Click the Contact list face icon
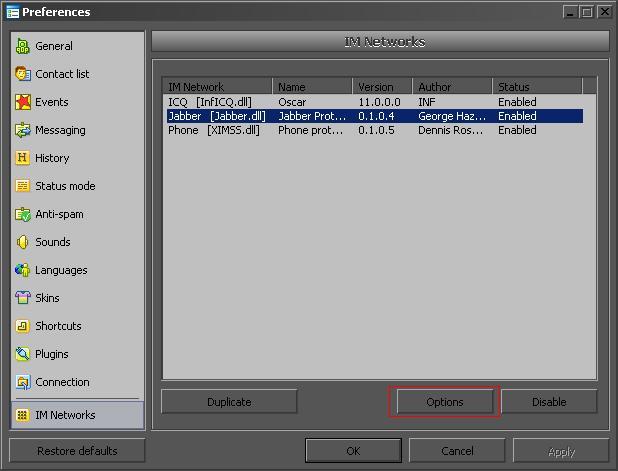The image size is (618, 471). 22,74
